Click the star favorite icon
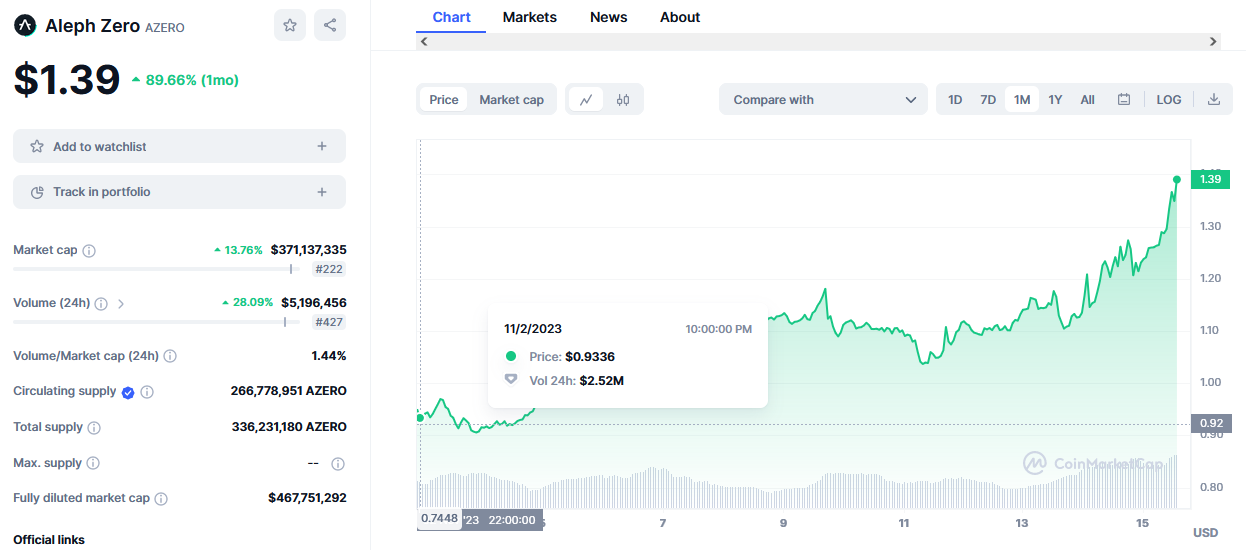 (x=290, y=25)
